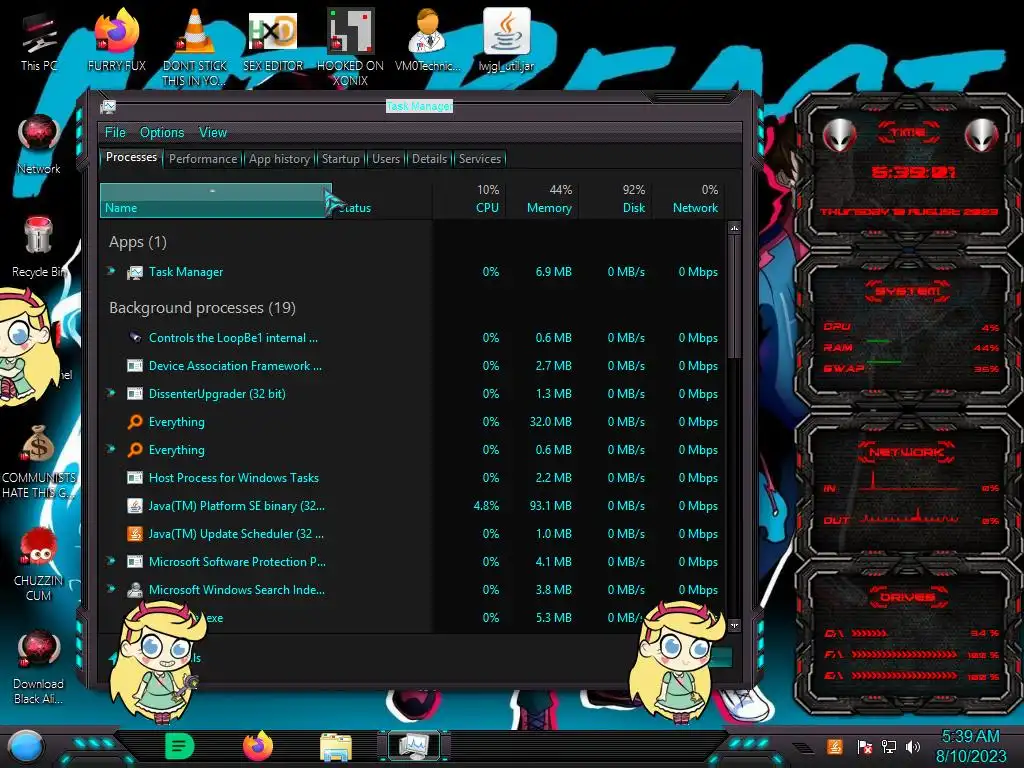Image resolution: width=1024 pixels, height=768 pixels.
Task: Open the This PC desktop icon
Action: coord(39,40)
